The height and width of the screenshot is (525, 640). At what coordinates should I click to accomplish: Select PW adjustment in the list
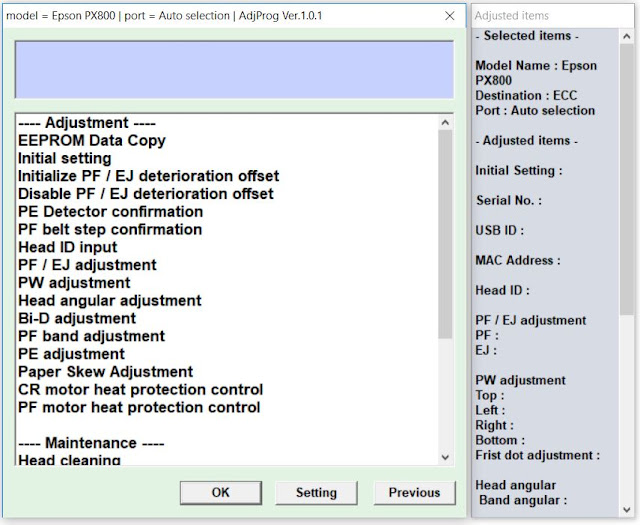point(74,283)
